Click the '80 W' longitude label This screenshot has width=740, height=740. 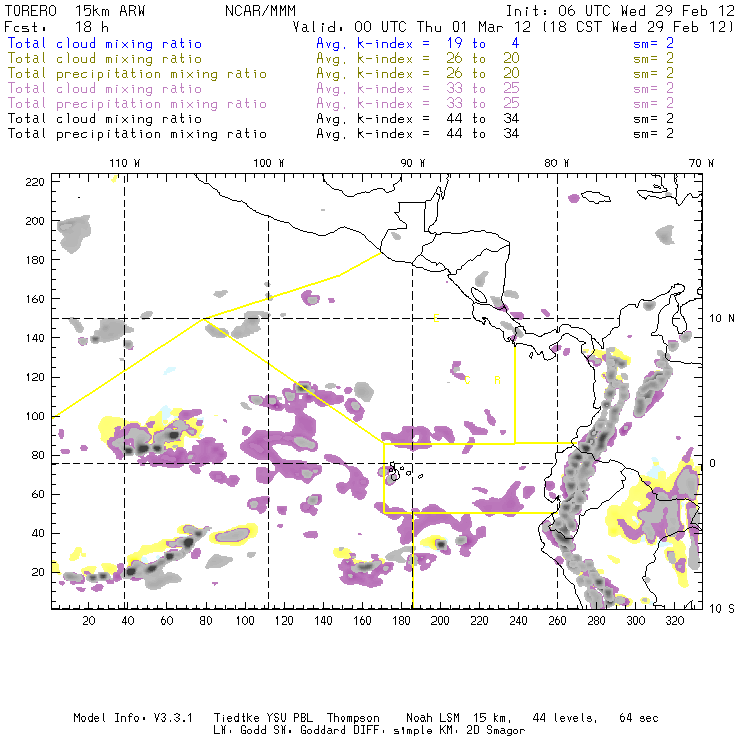pyautogui.click(x=557, y=163)
